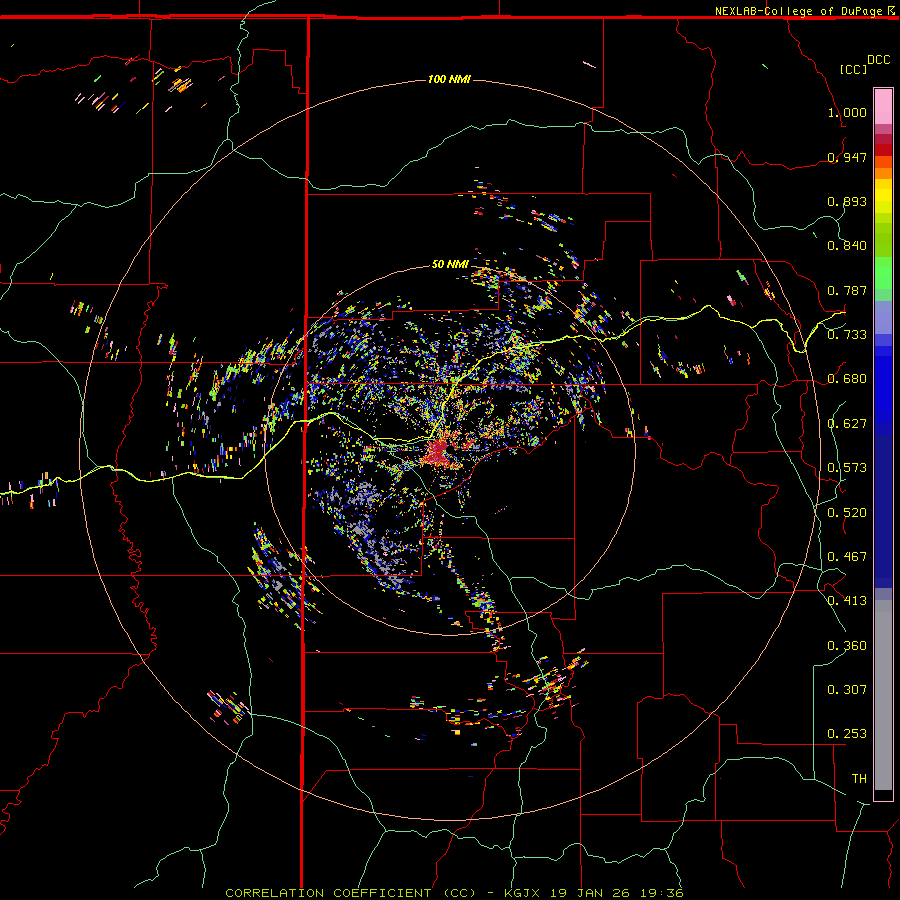The width and height of the screenshot is (900, 900).
Task: Click the 0.840 scale value
Action: pos(847,246)
